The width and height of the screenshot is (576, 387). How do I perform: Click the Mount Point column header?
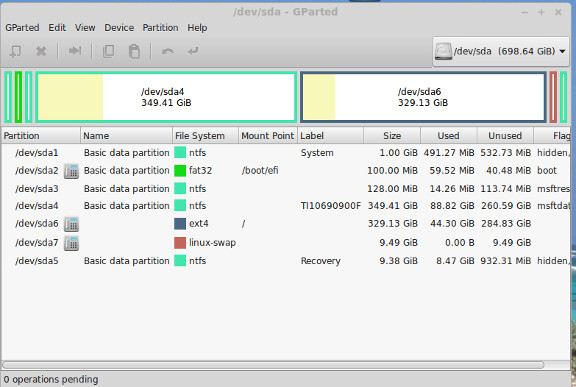pos(268,136)
